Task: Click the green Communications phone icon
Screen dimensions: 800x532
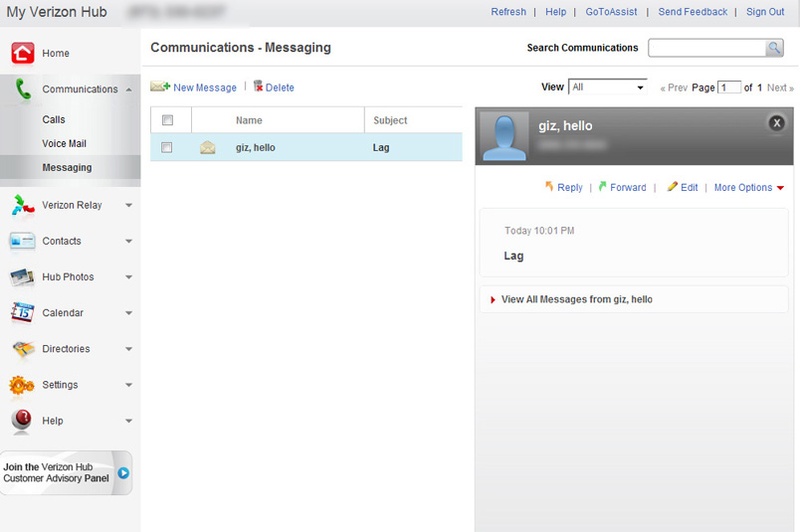Action: coord(23,89)
